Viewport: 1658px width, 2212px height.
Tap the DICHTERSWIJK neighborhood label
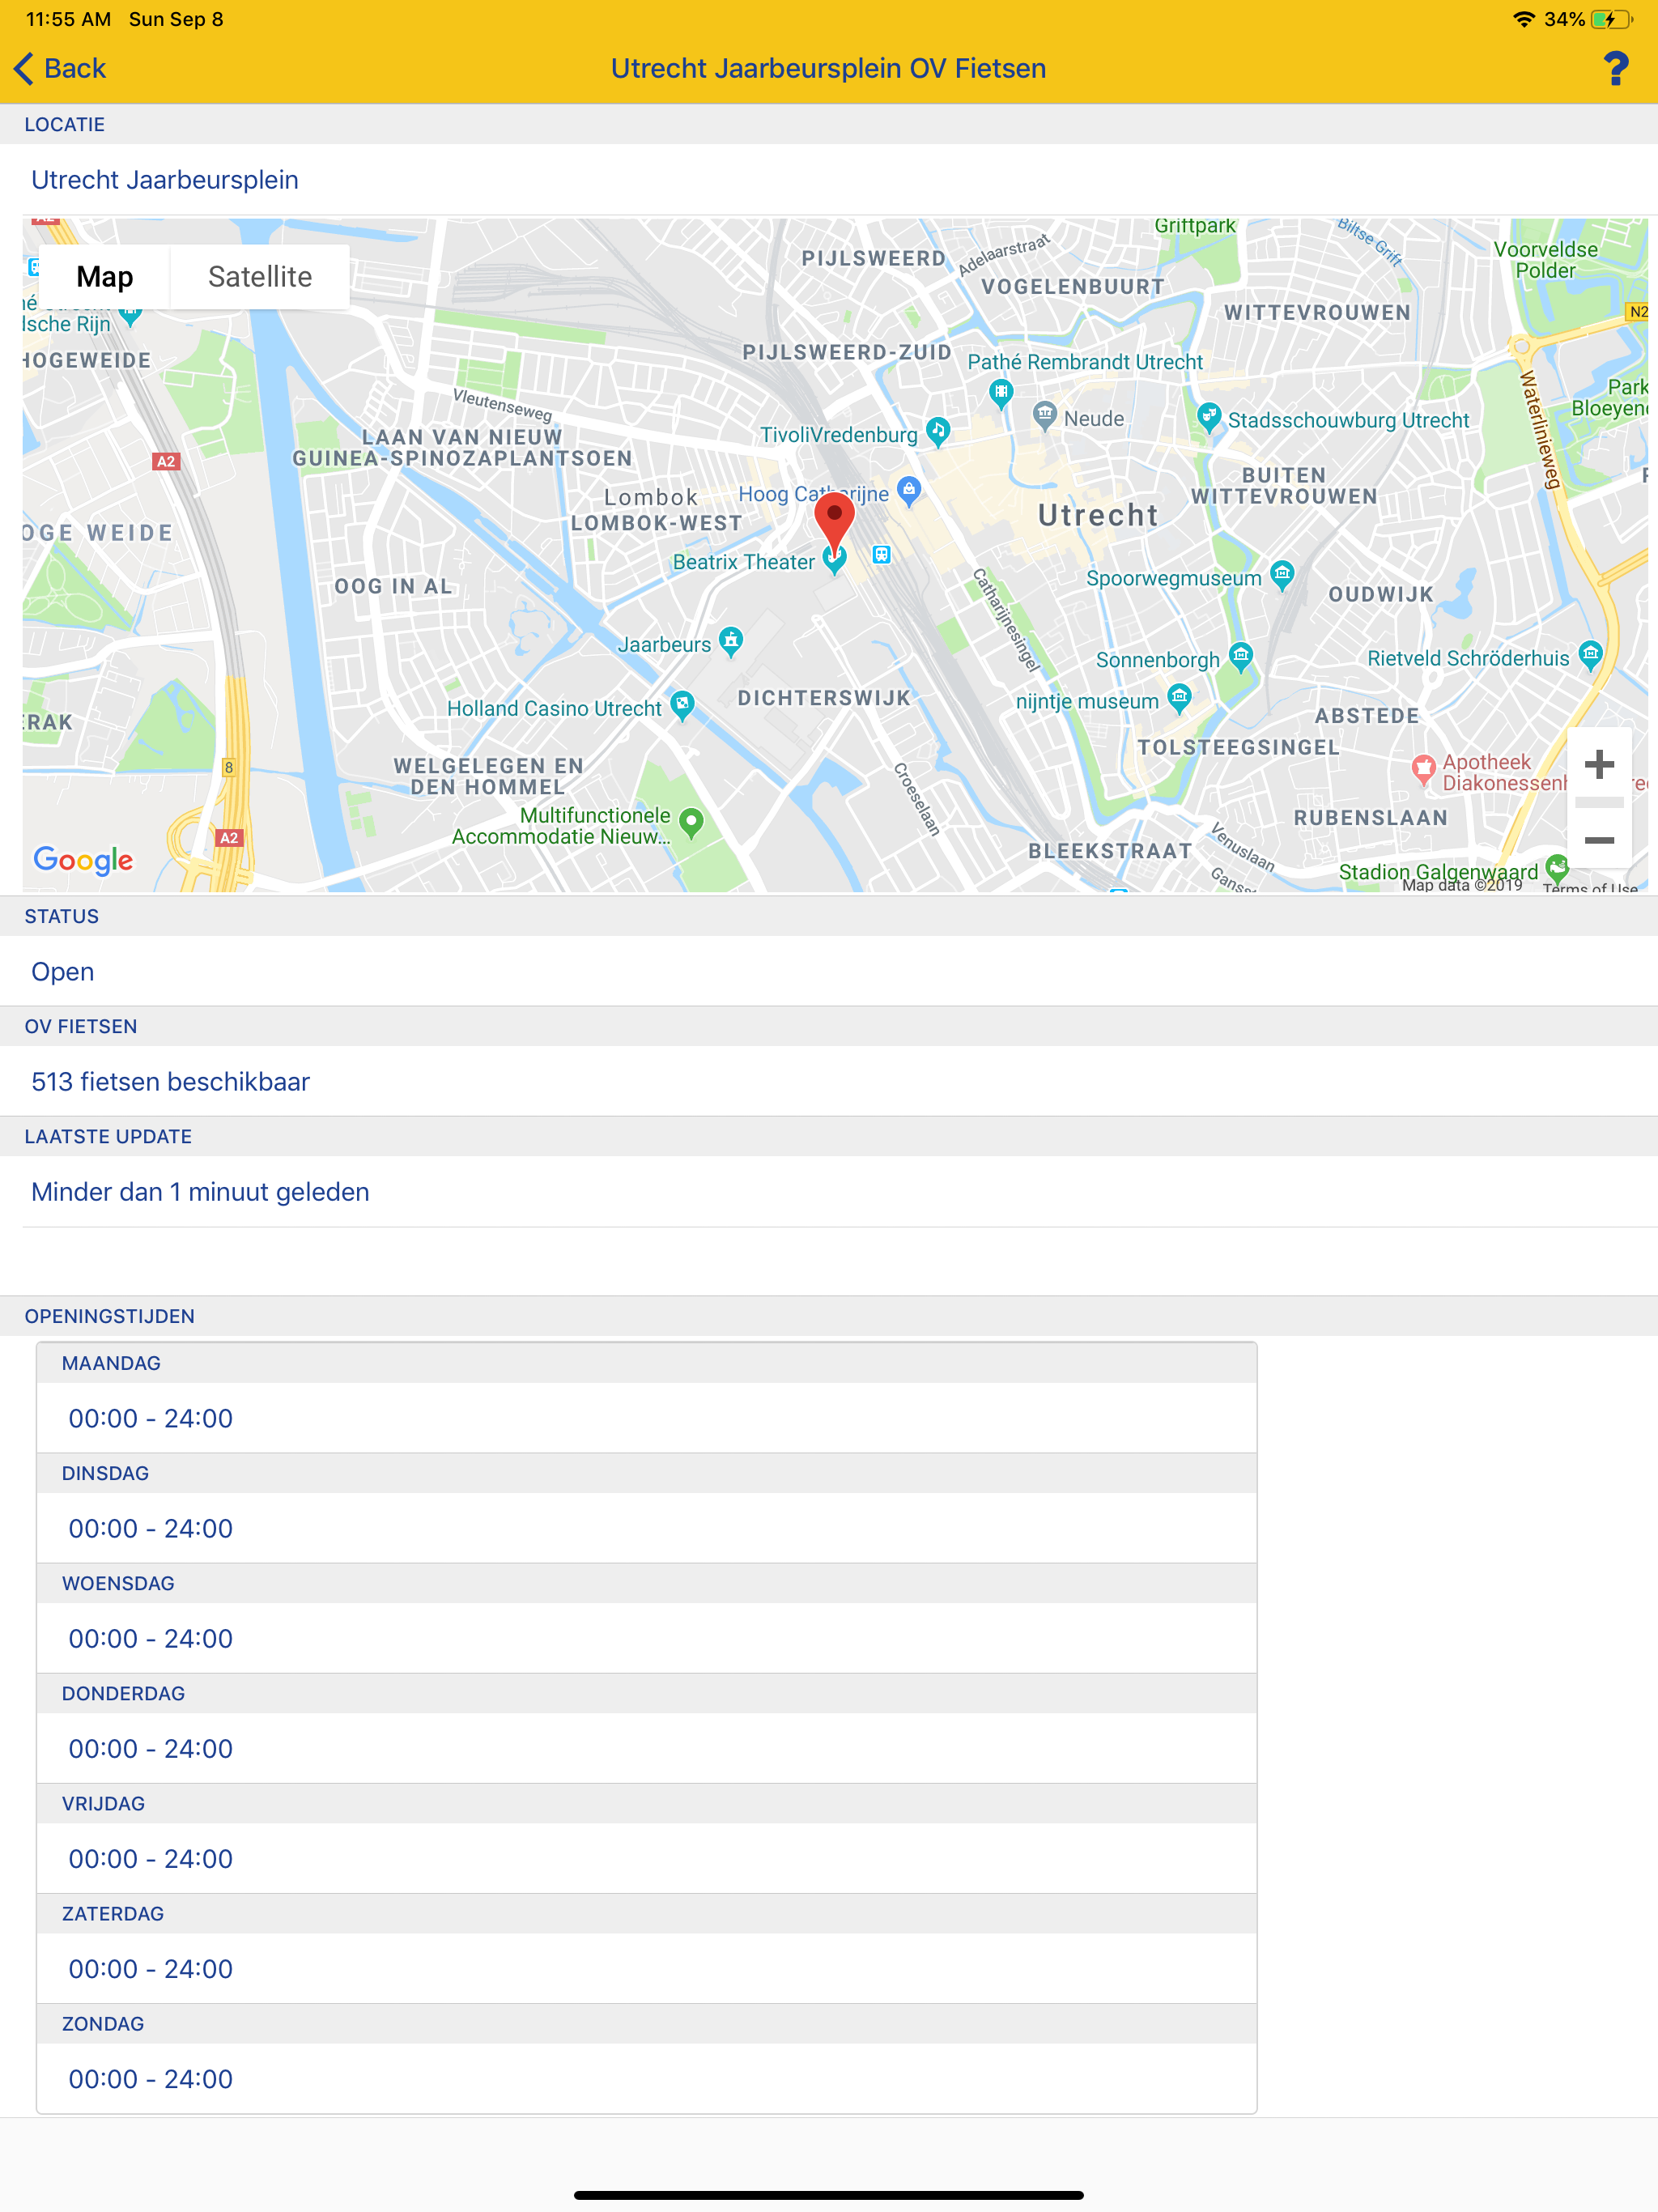coord(824,698)
